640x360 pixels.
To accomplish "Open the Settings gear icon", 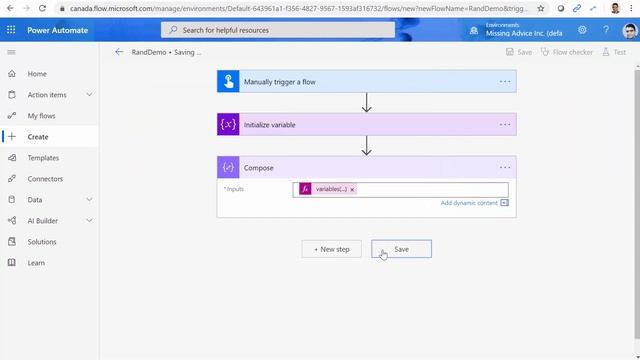I will click(582, 30).
